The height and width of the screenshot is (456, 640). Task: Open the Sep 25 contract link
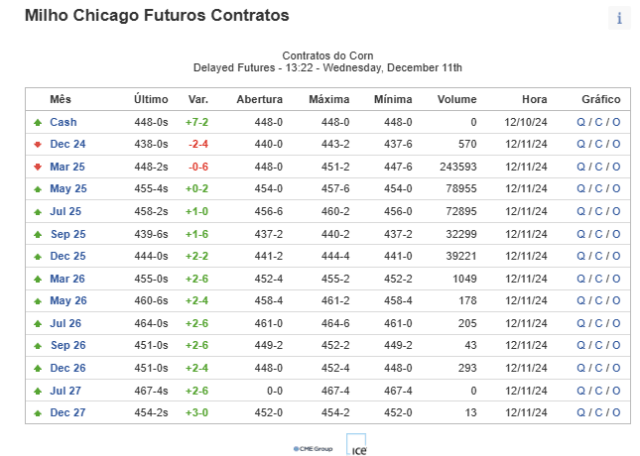pyautogui.click(x=68, y=234)
